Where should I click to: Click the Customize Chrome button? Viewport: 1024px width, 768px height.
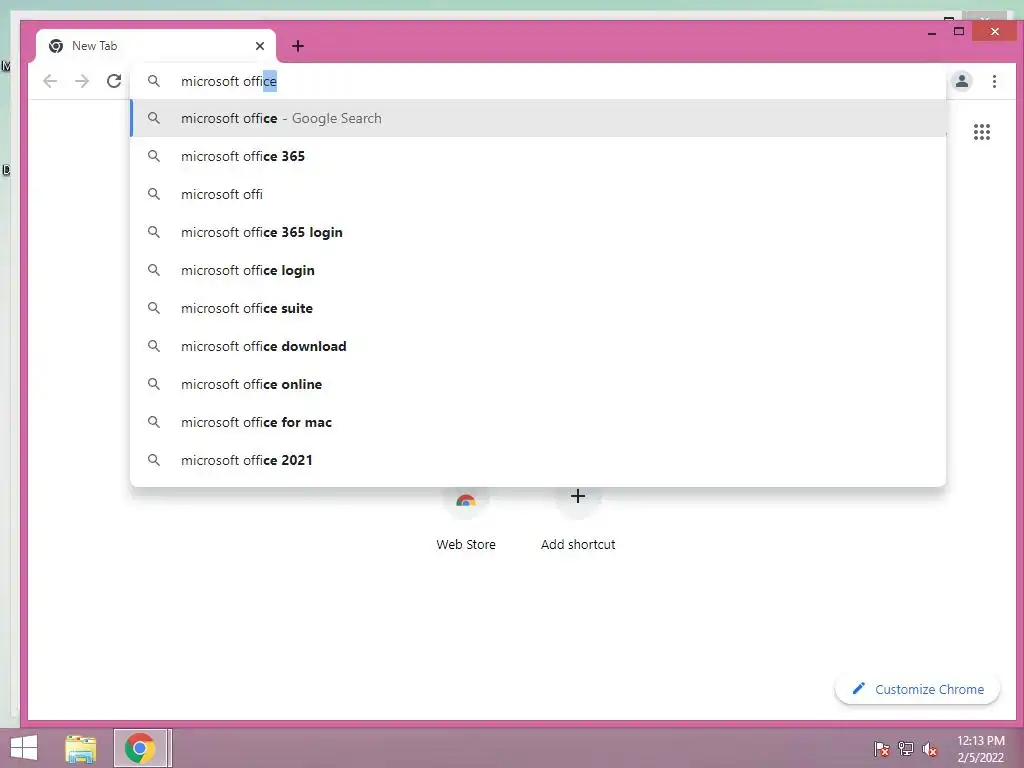click(x=917, y=689)
